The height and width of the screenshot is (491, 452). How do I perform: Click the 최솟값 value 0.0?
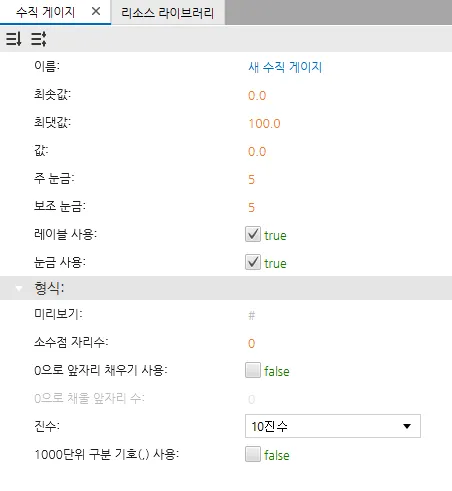[257, 96]
